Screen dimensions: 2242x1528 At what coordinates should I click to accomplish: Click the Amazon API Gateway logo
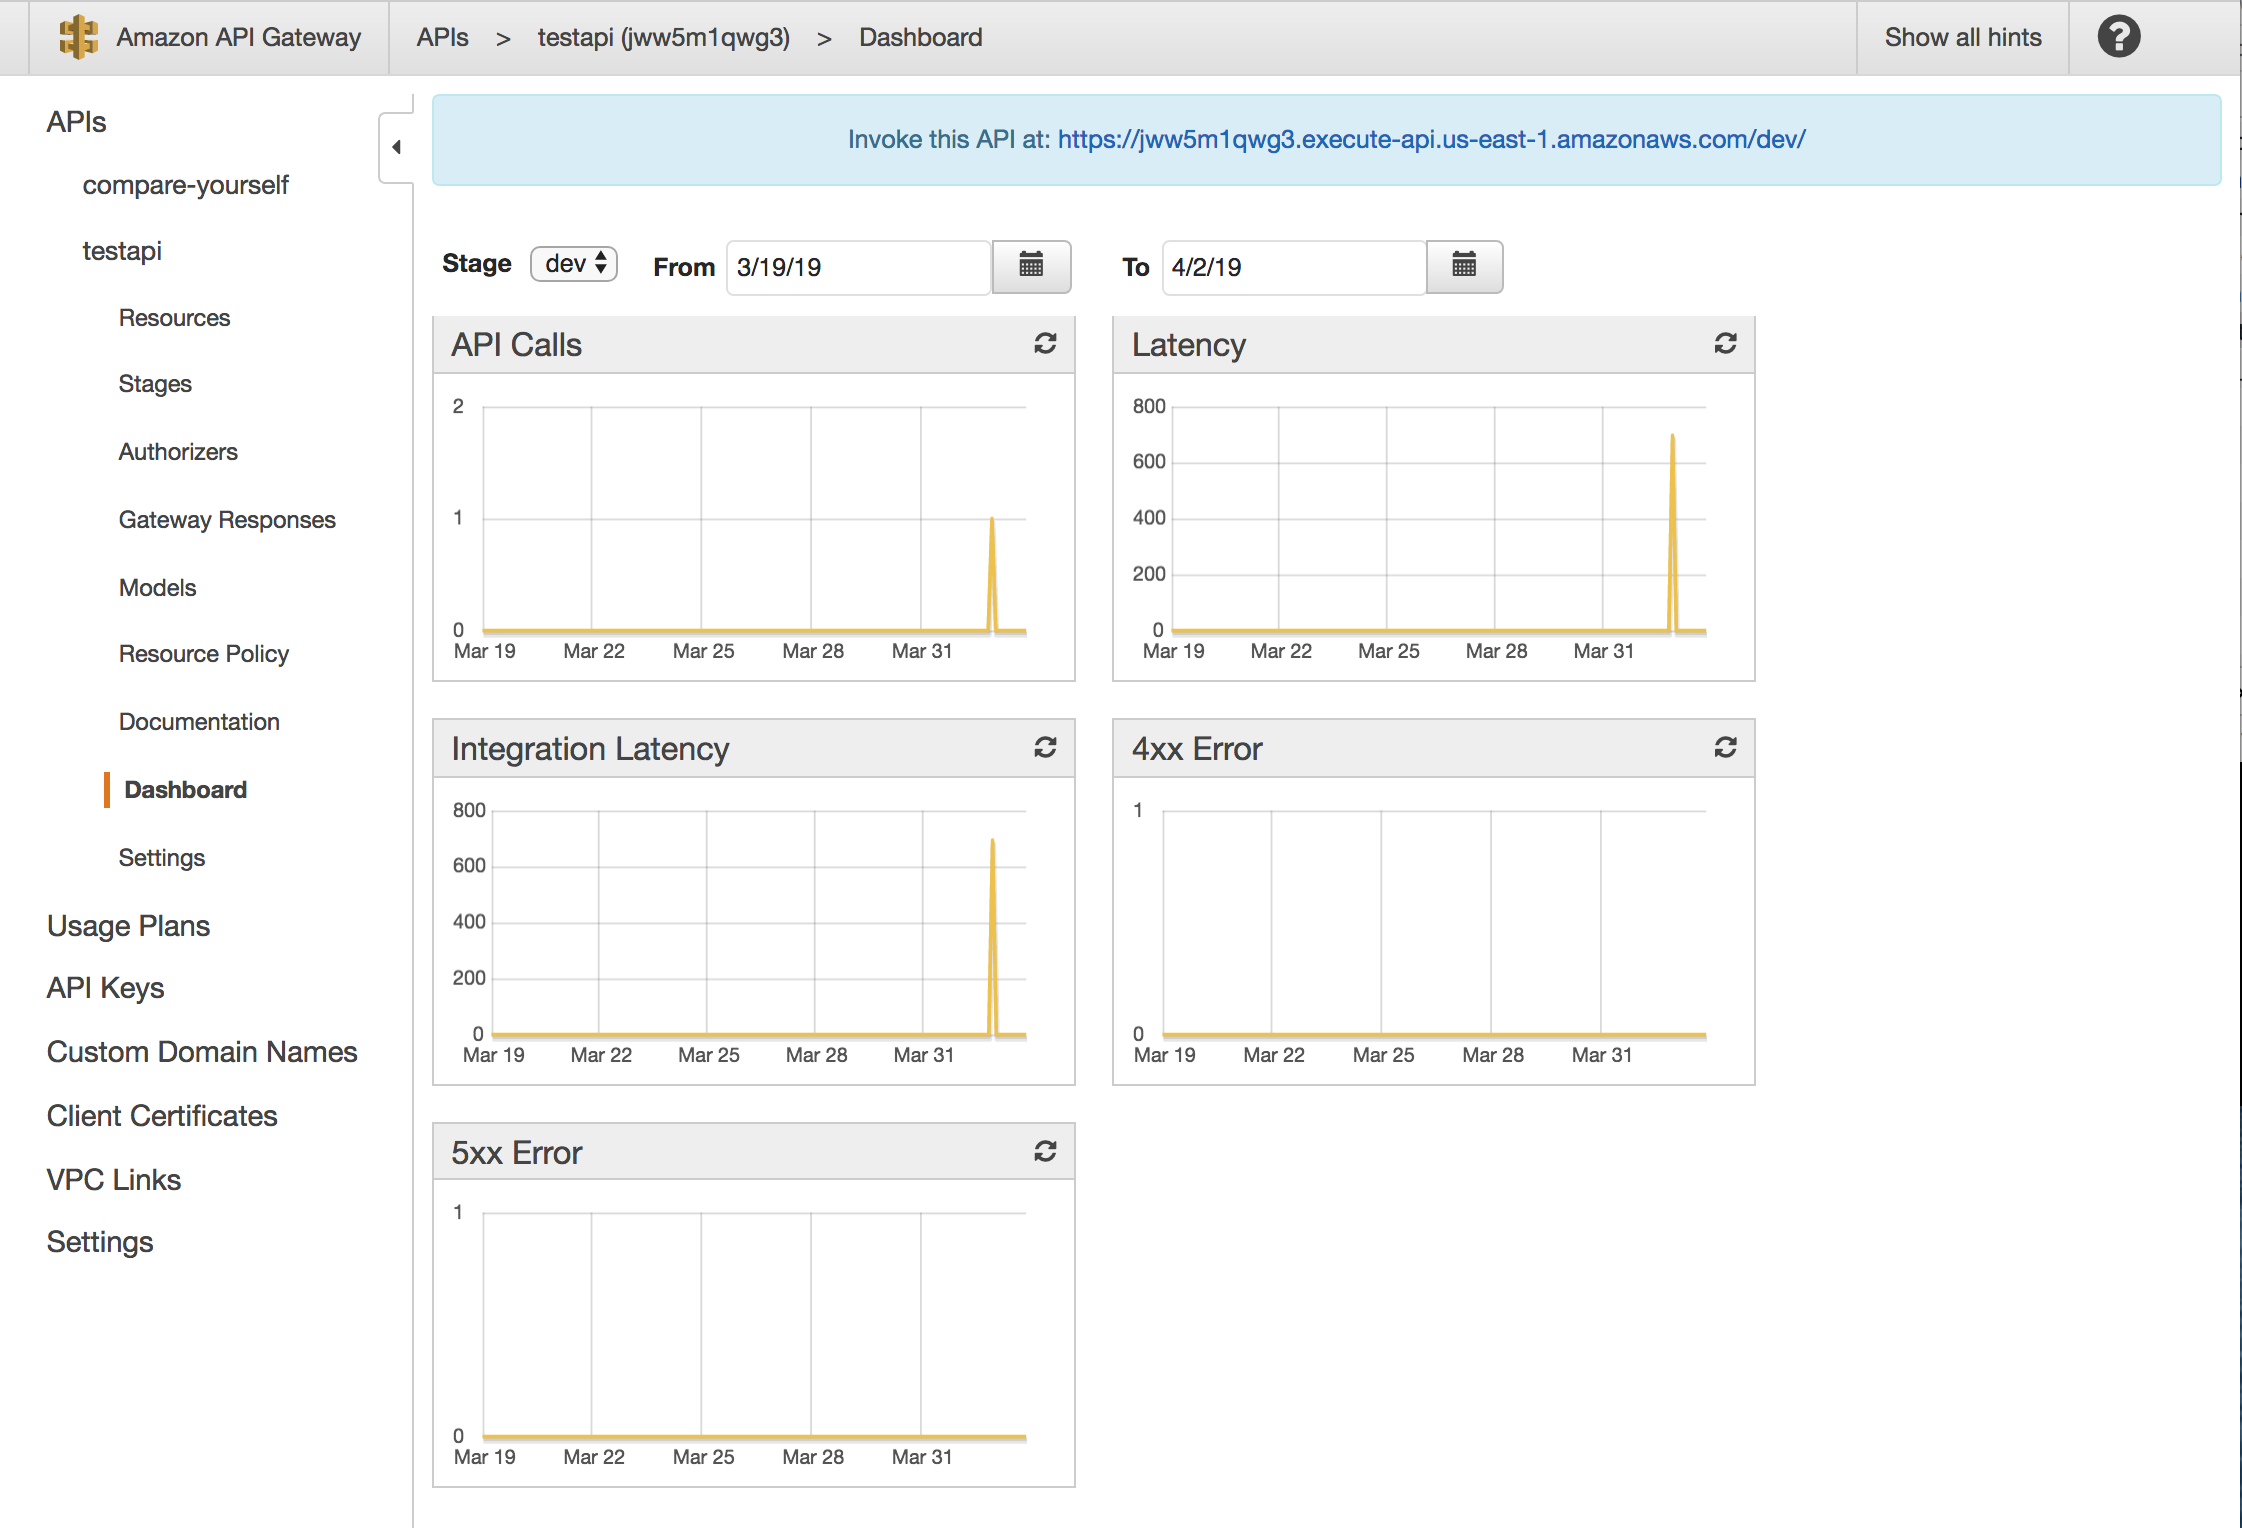(78, 38)
